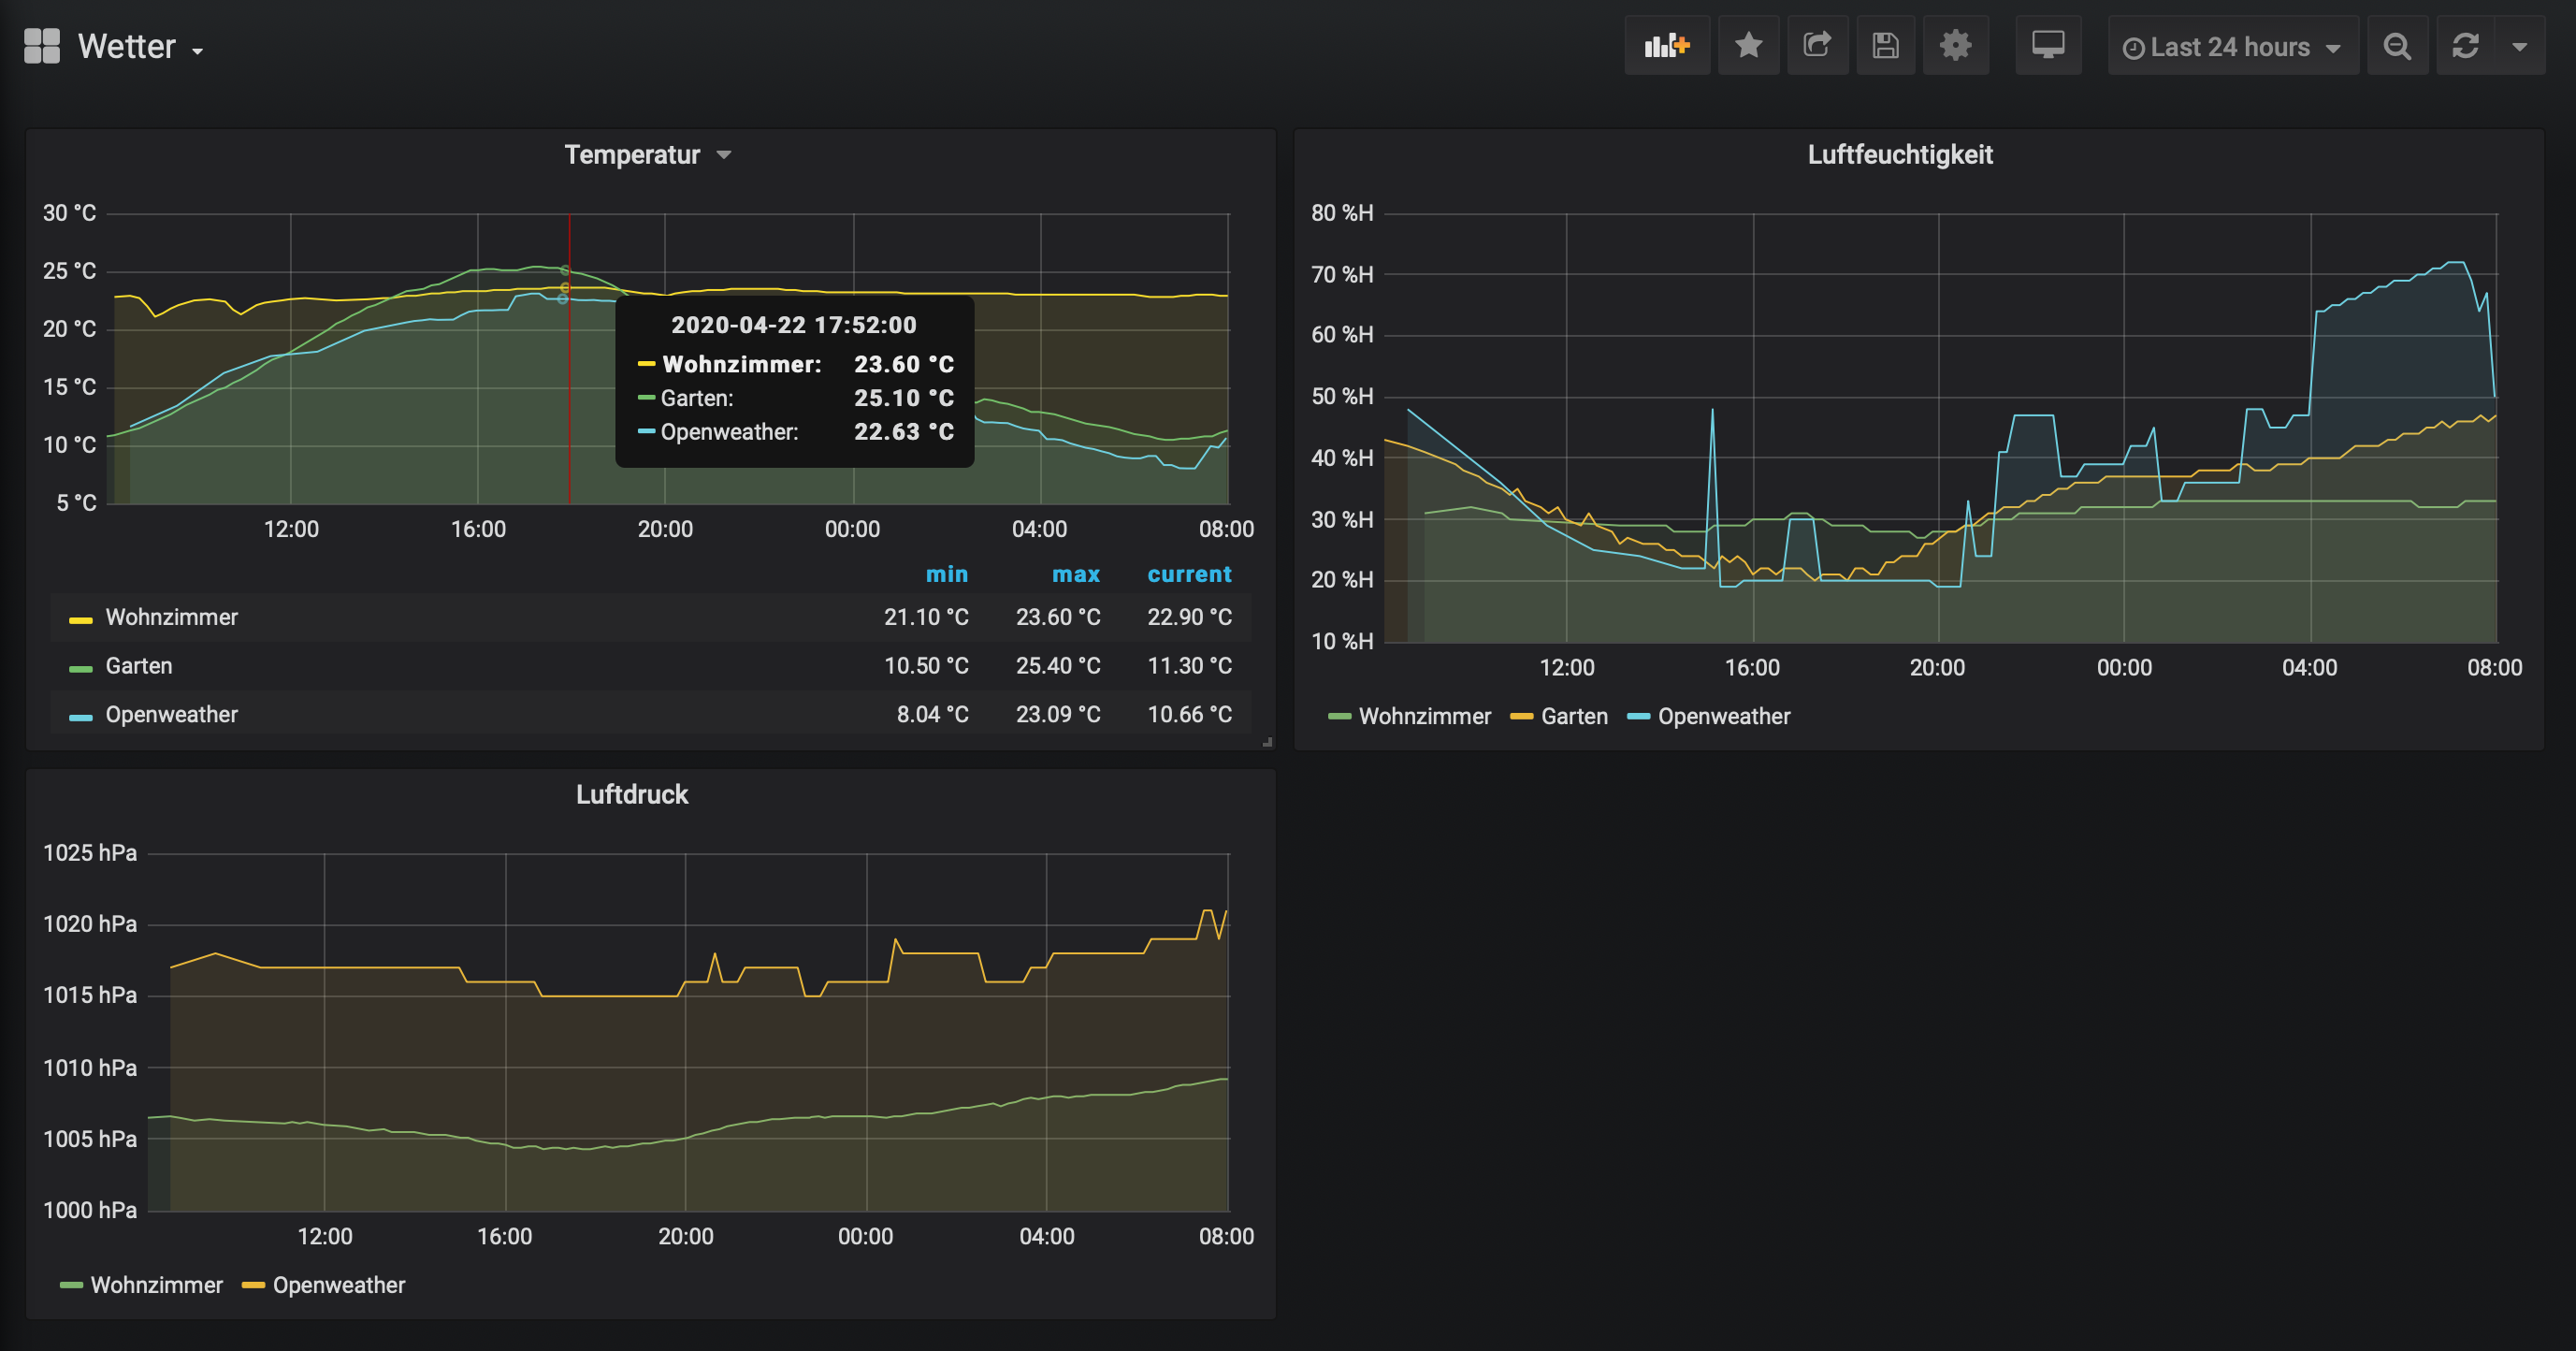
Task: Click the Grafana dashboards grid icon
Action: 42,46
